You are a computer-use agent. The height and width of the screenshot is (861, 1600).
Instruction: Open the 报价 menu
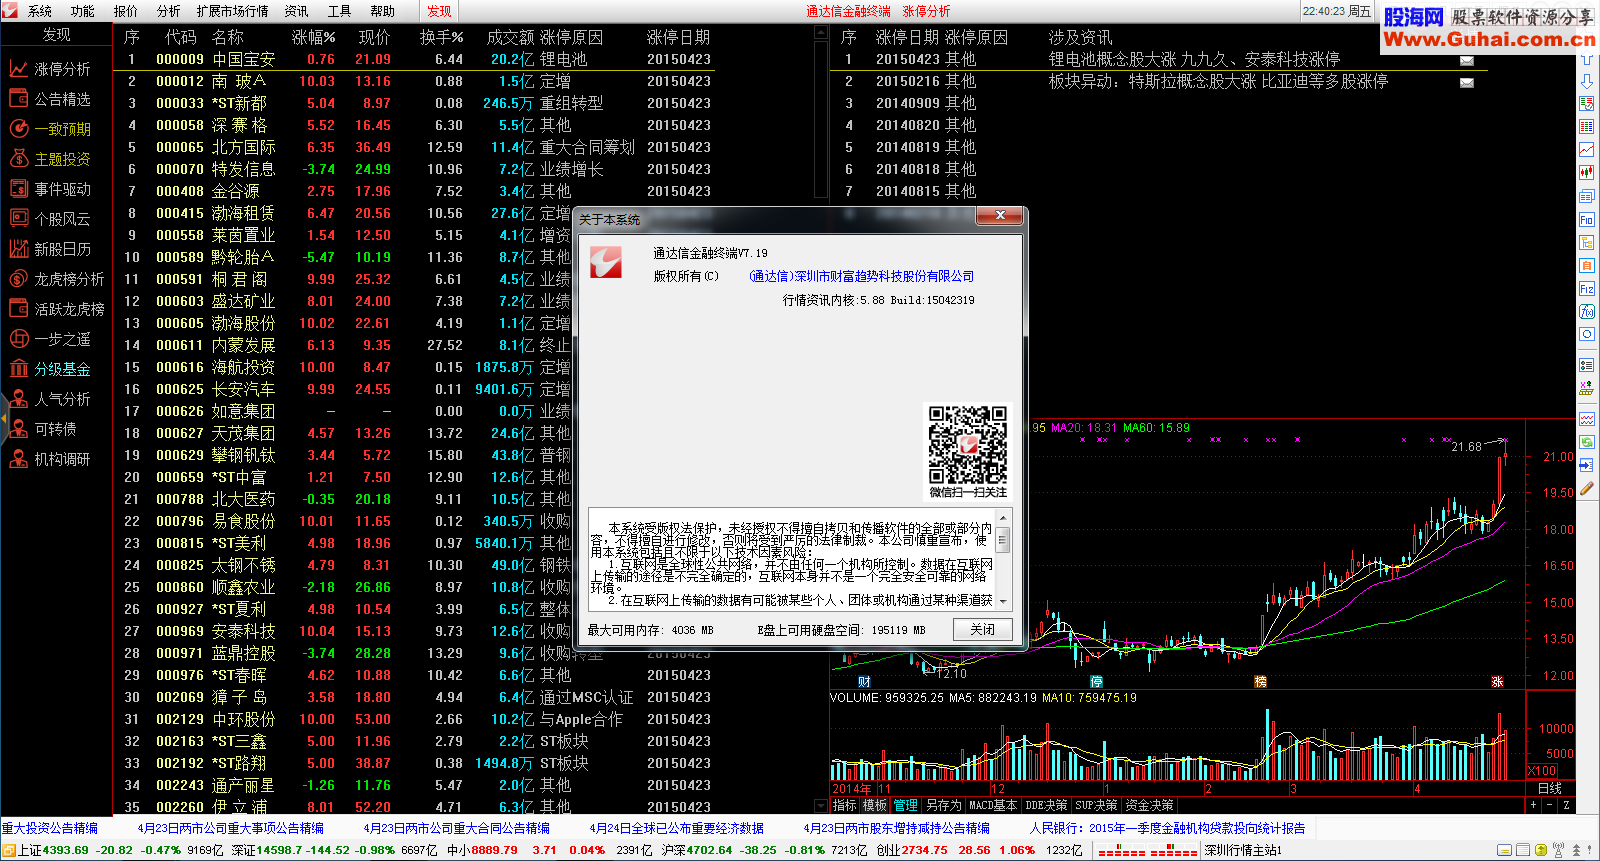(x=126, y=11)
